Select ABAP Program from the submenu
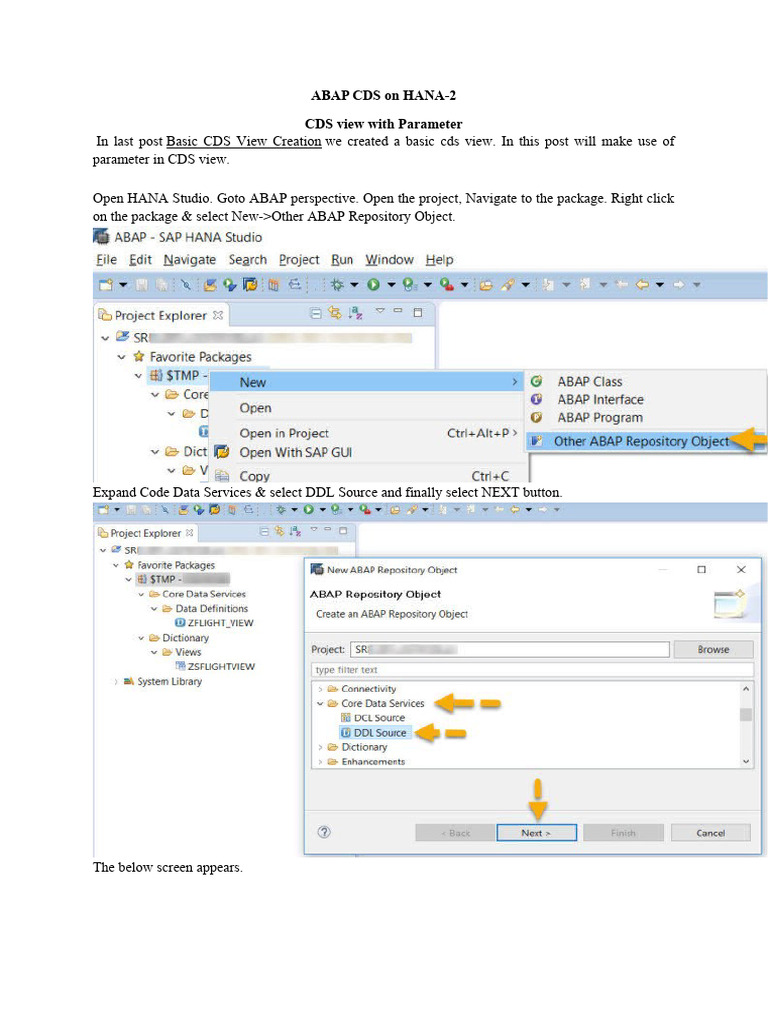The width and height of the screenshot is (768, 1024). point(600,418)
